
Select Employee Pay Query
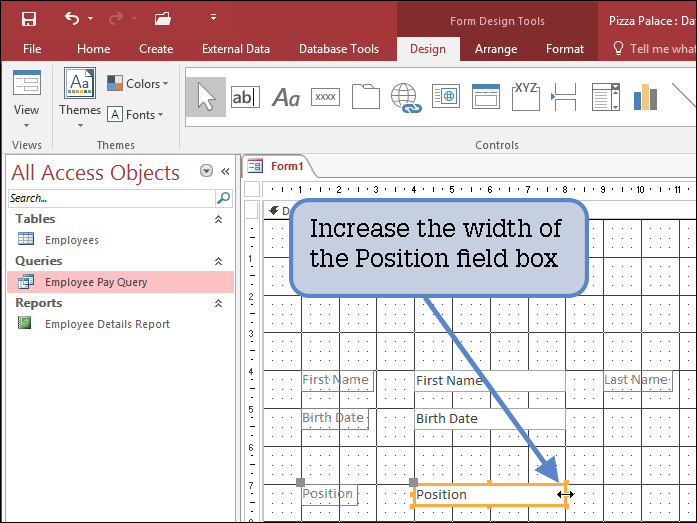point(120,282)
